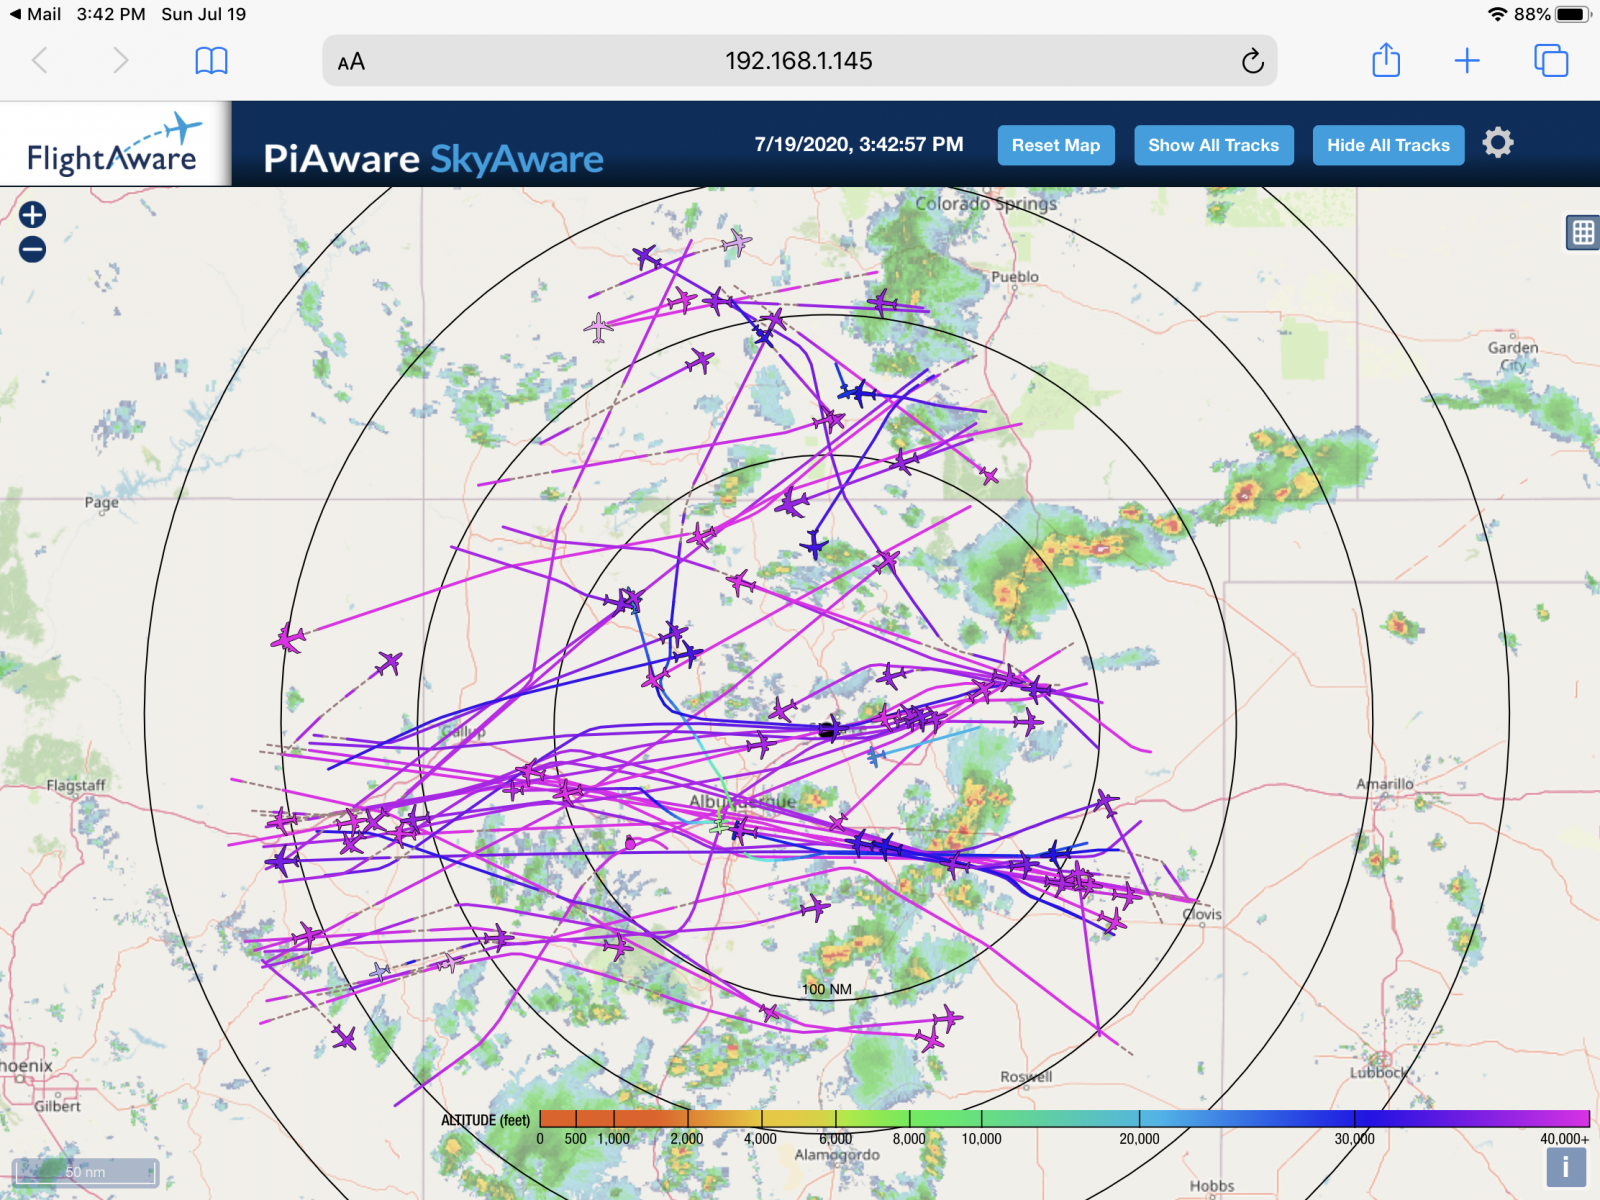Click the Reset Map button
1600x1200 pixels.
coord(1056,145)
